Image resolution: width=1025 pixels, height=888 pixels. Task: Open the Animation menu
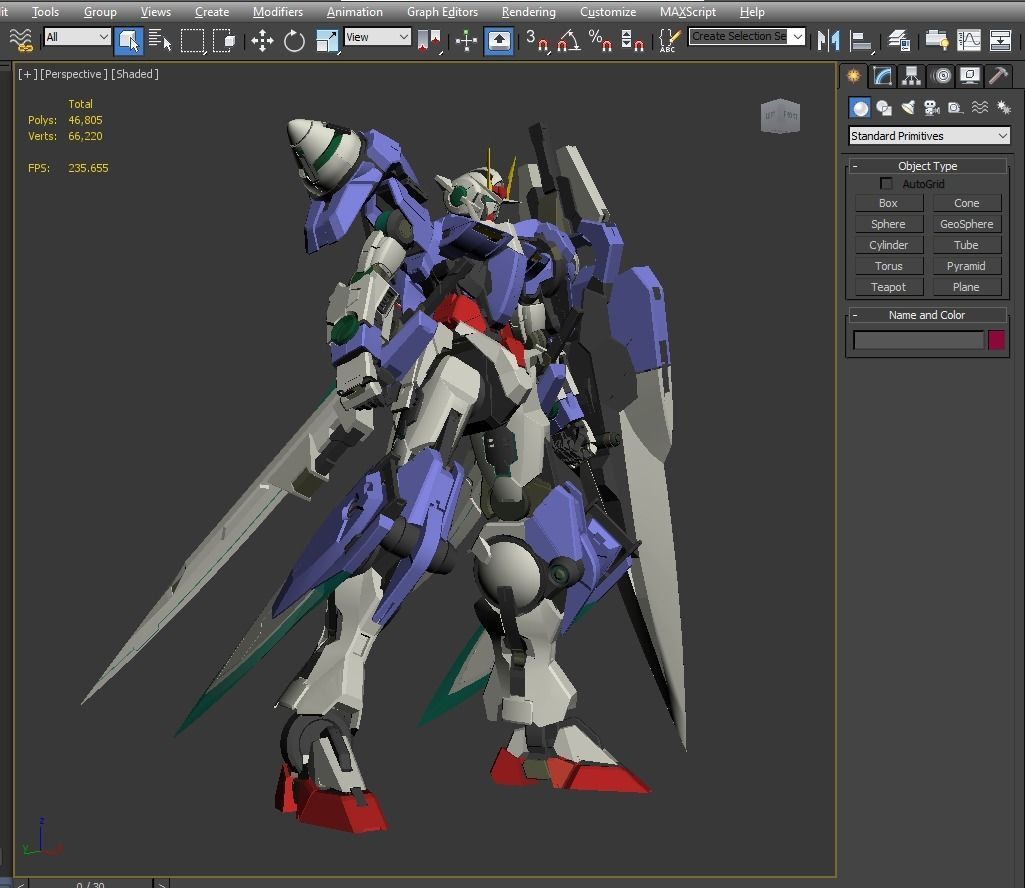pyautogui.click(x=355, y=12)
